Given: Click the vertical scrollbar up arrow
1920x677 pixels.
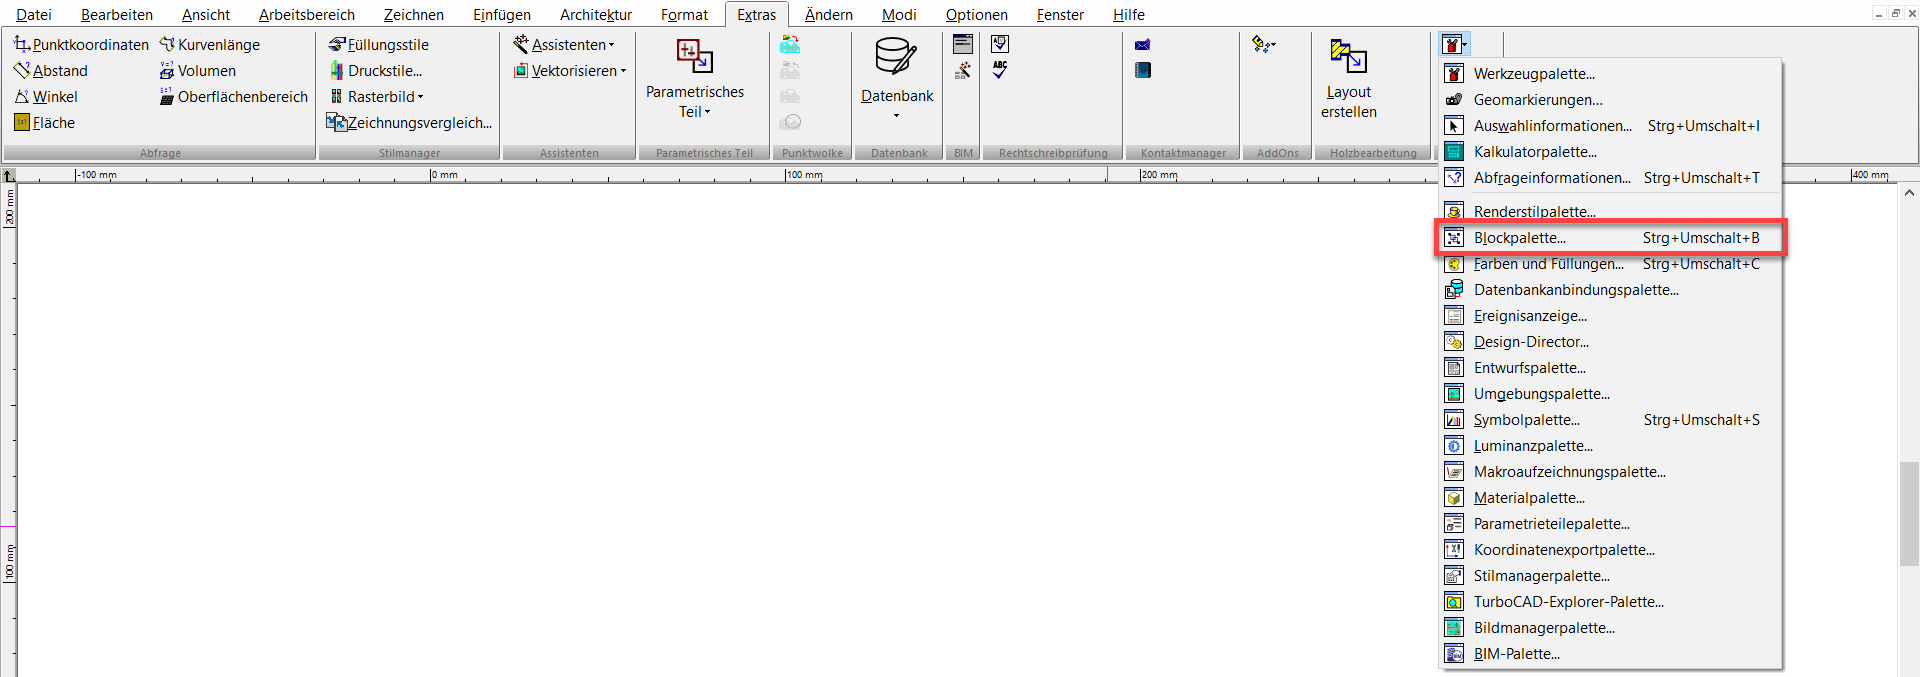Looking at the screenshot, I should [1909, 193].
